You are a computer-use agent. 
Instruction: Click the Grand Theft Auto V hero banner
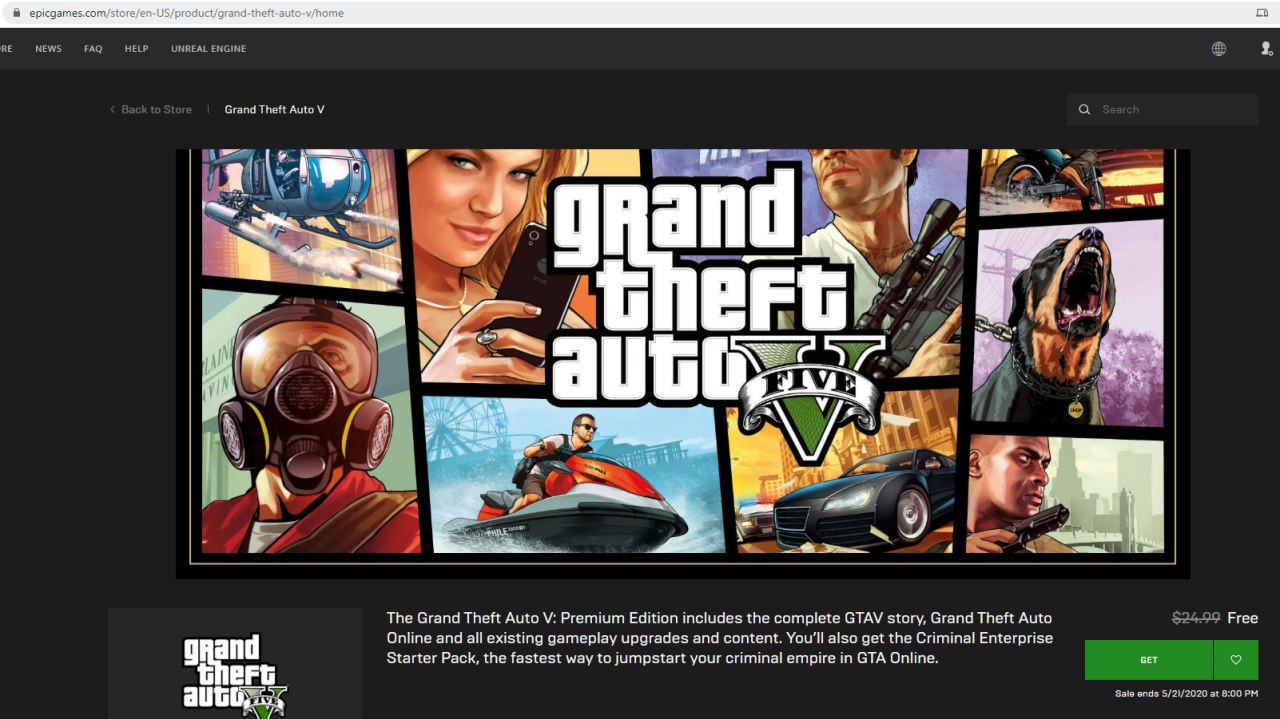tap(683, 364)
